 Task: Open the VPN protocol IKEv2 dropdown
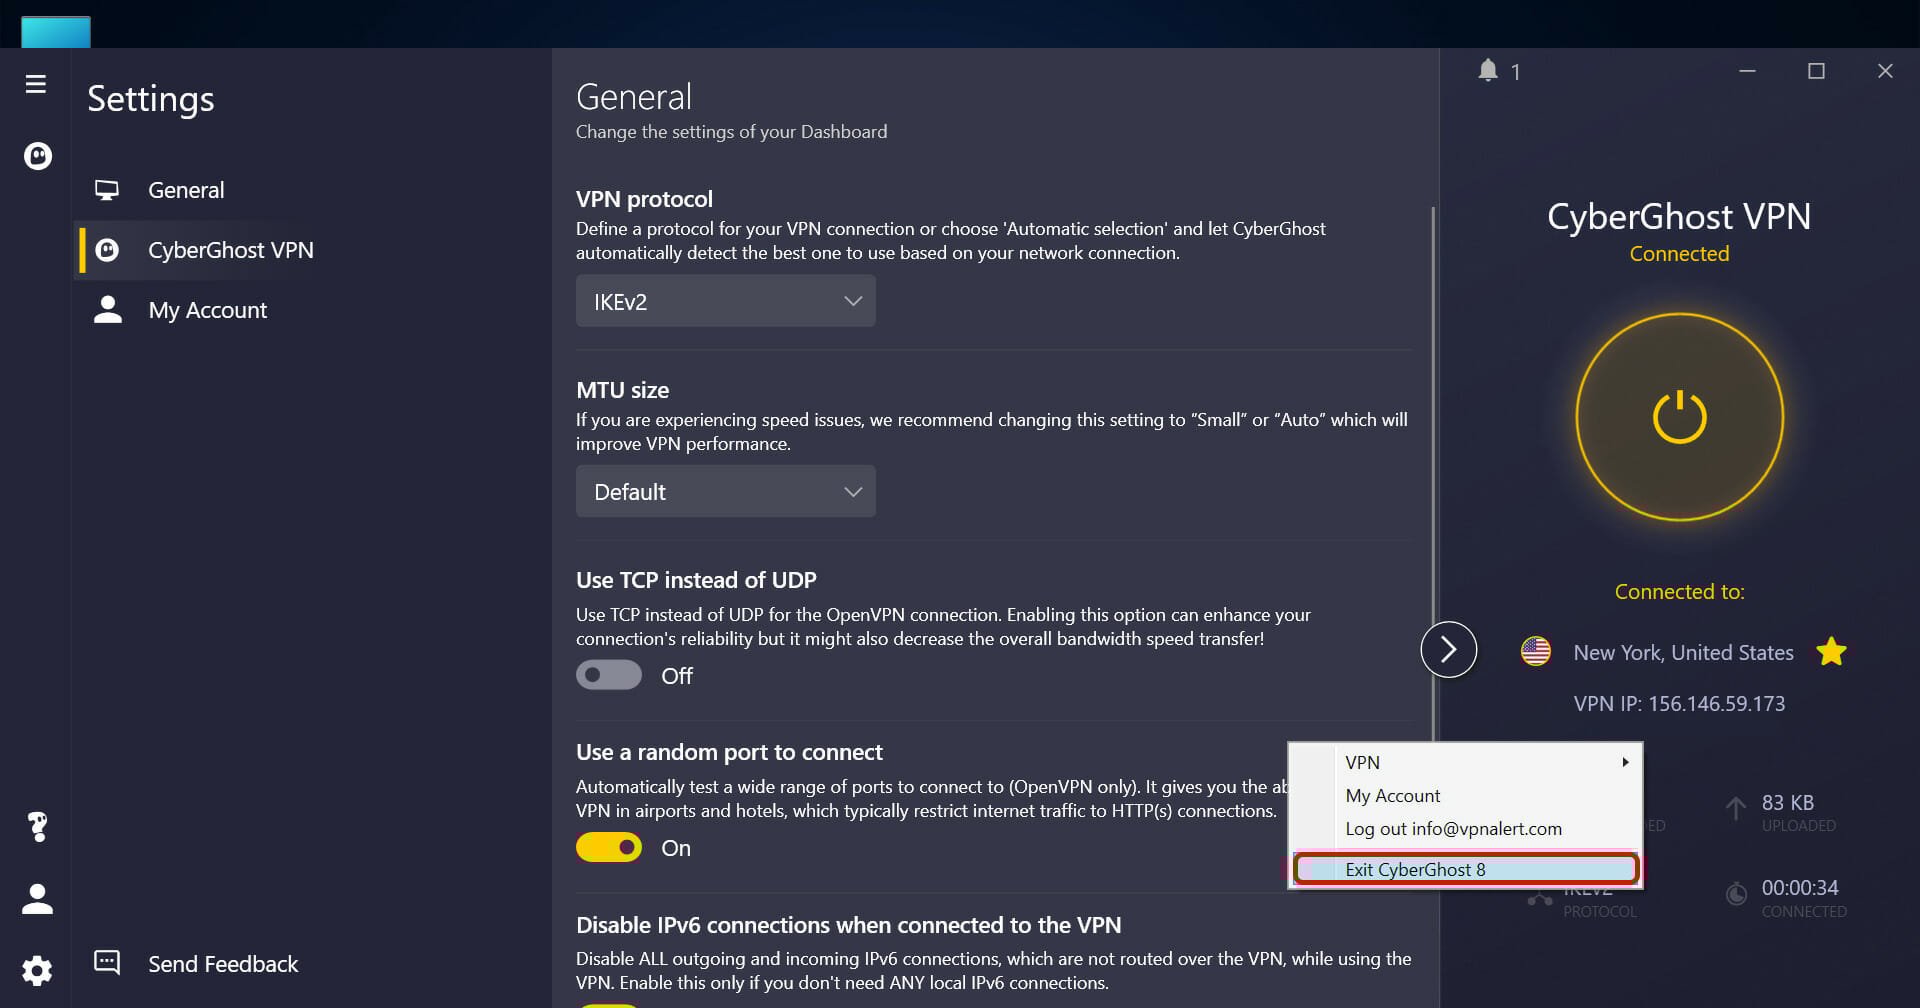[726, 301]
